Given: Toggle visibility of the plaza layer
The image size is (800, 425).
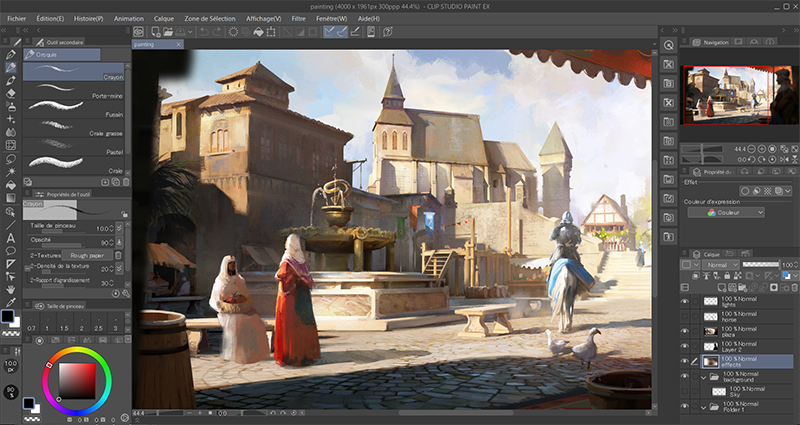Looking at the screenshot, I should [685, 330].
